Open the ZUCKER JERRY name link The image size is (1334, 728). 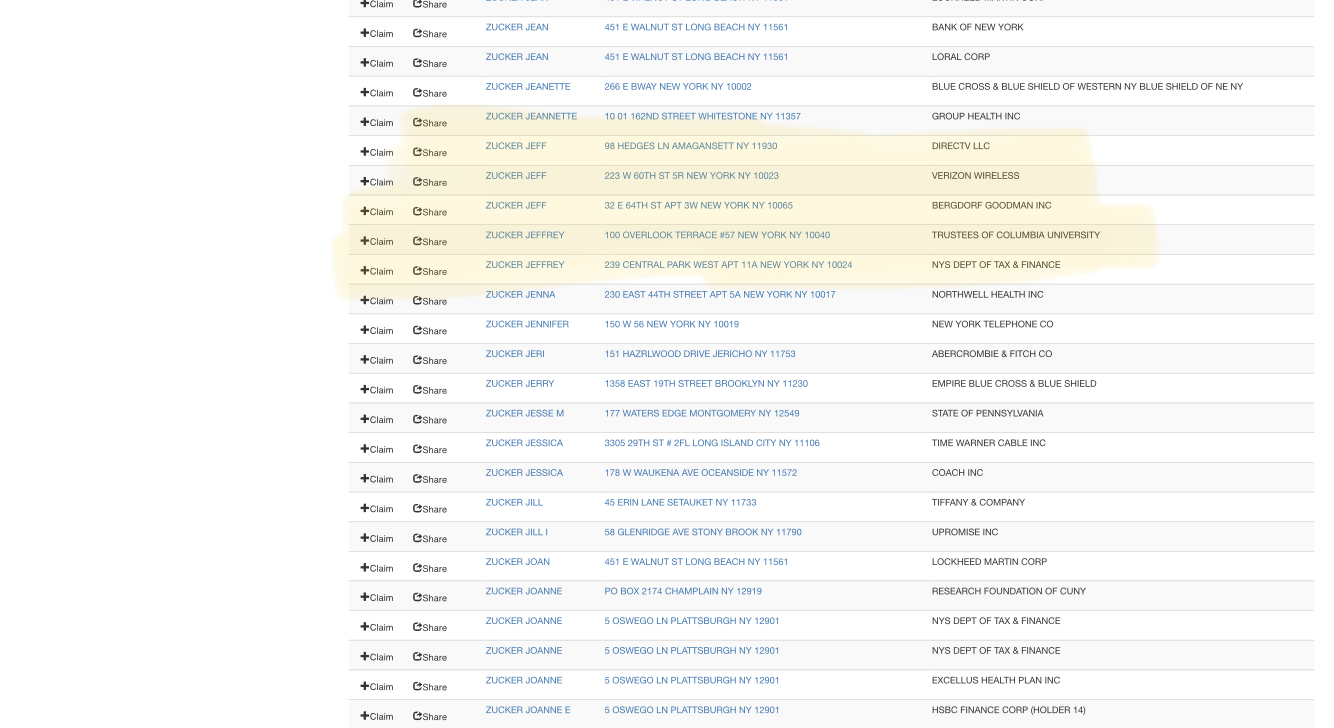(x=520, y=384)
